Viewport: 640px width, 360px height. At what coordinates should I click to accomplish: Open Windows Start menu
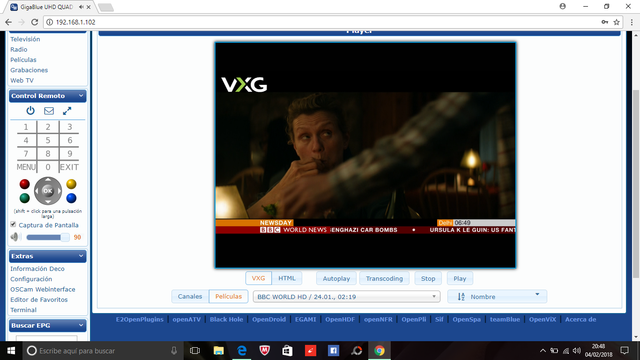coord(11,351)
